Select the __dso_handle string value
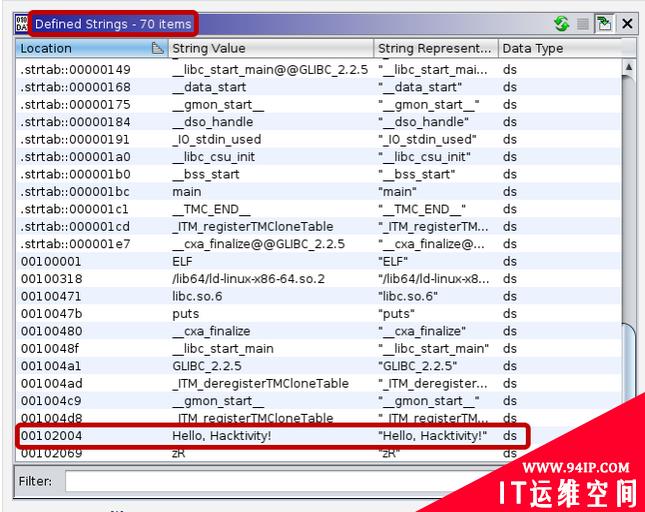The height and width of the screenshot is (512, 645). coord(213,122)
